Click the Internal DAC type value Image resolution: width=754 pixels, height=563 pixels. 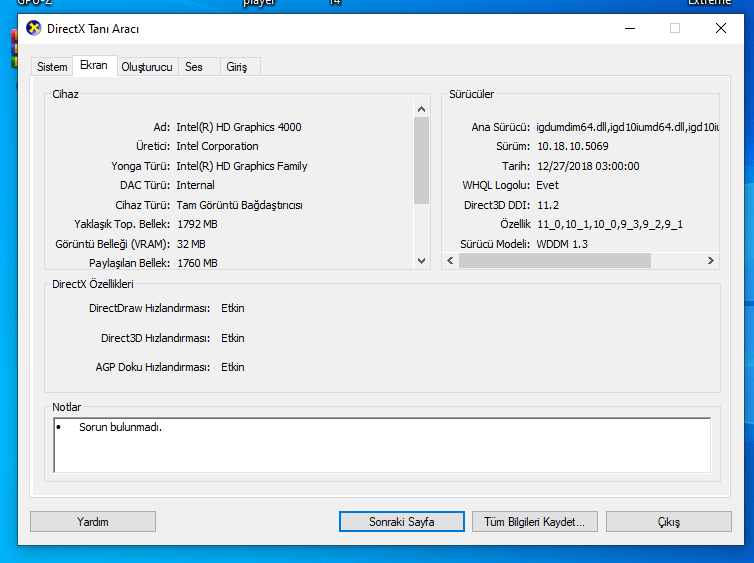(x=195, y=185)
